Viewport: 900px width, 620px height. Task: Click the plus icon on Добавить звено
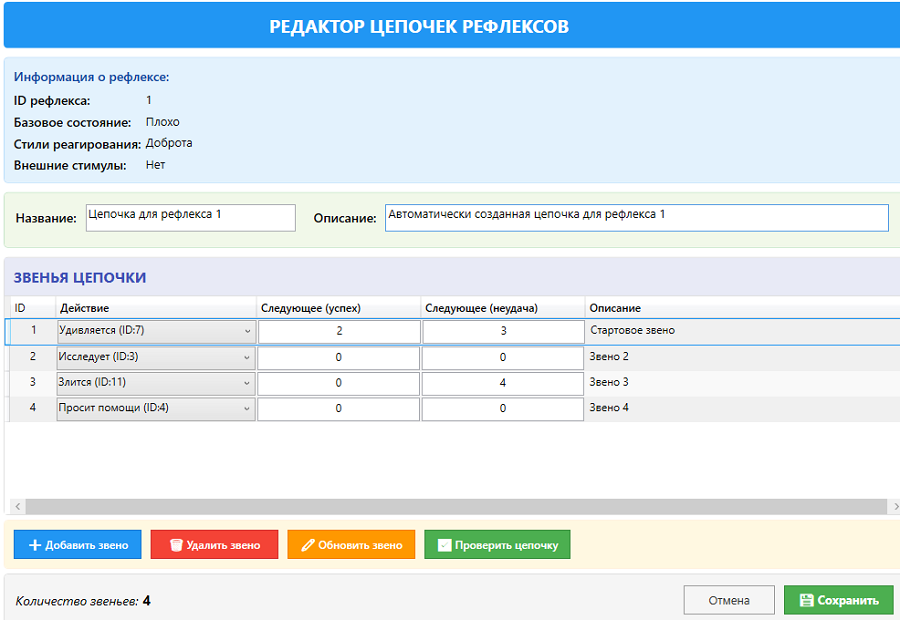click(35, 545)
